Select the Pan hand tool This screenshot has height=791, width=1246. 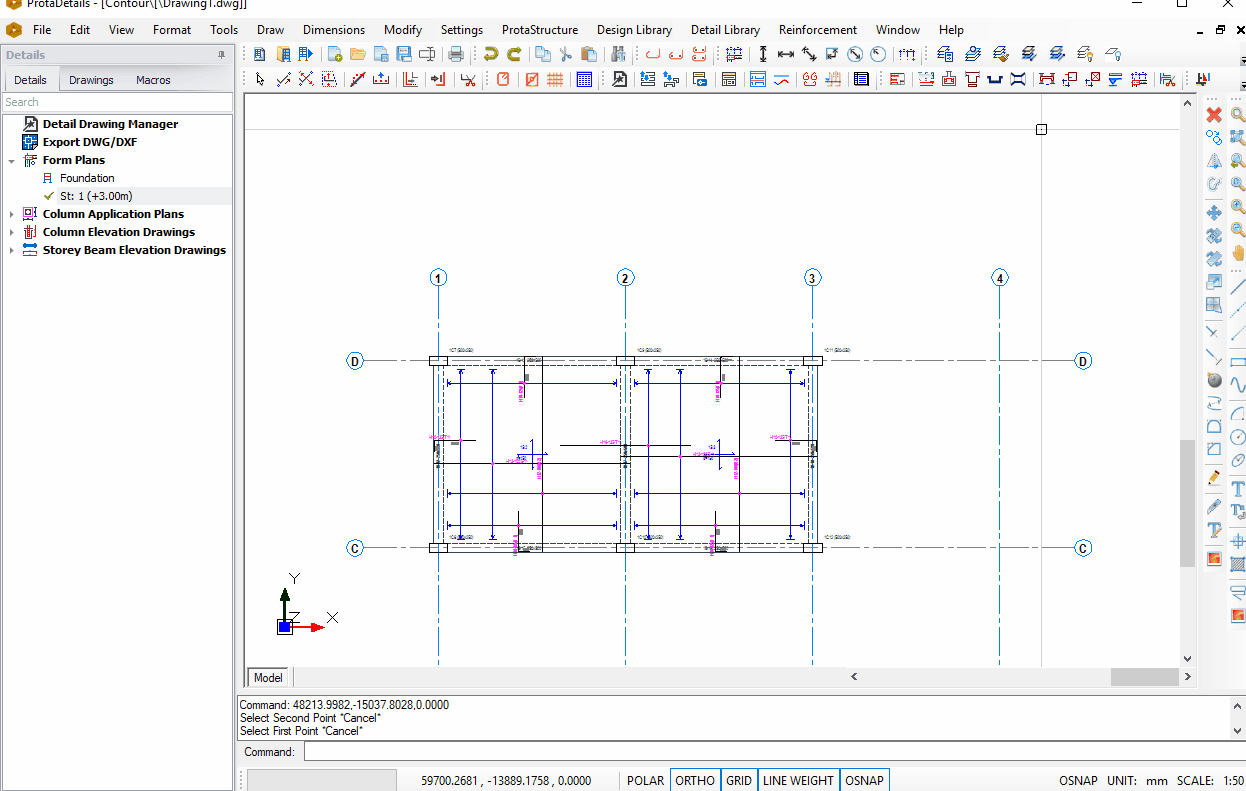pos(1238,252)
